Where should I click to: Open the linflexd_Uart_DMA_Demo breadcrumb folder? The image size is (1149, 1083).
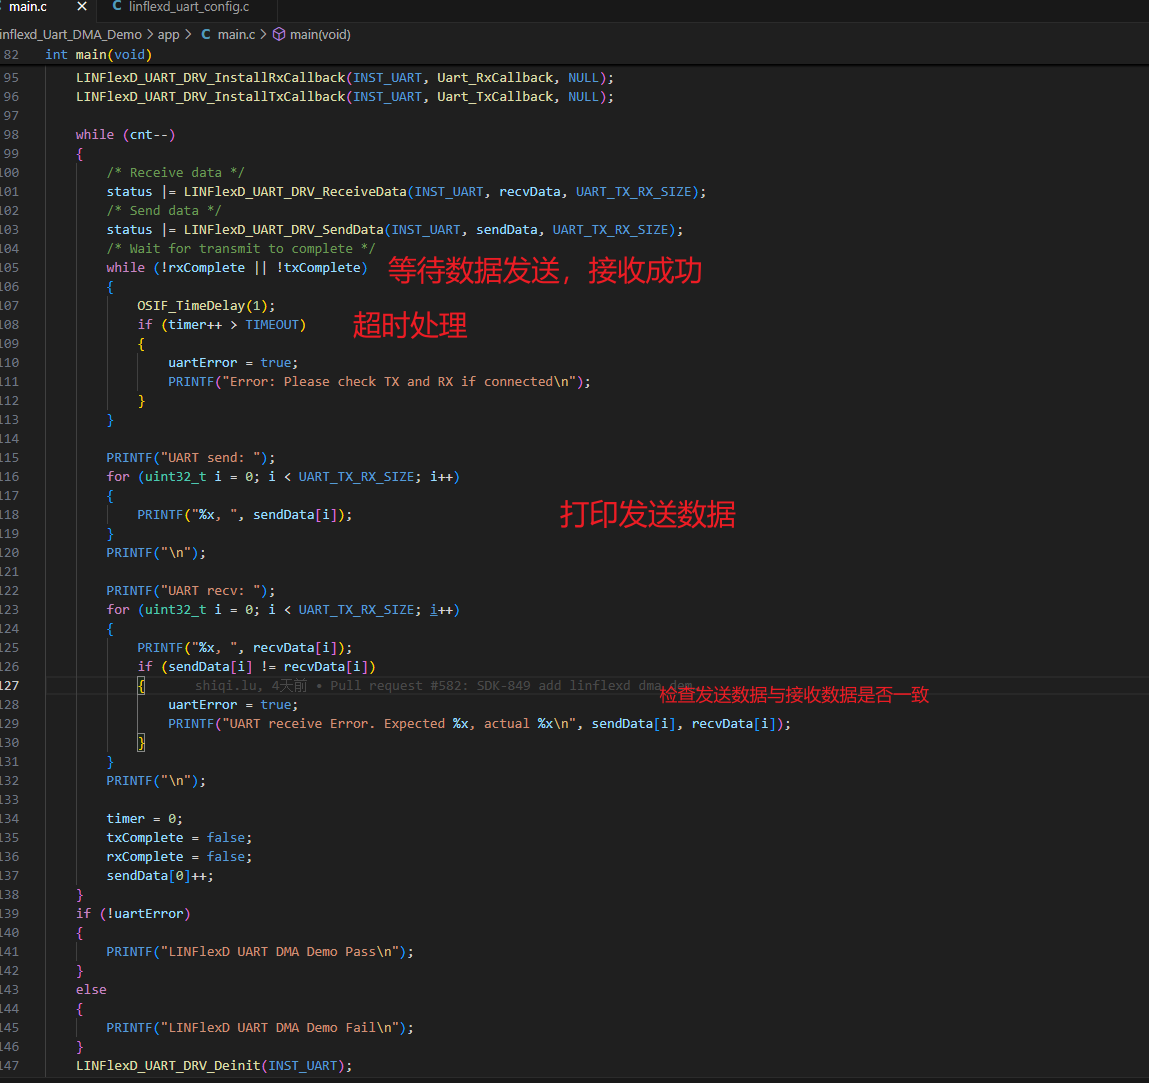(70, 34)
